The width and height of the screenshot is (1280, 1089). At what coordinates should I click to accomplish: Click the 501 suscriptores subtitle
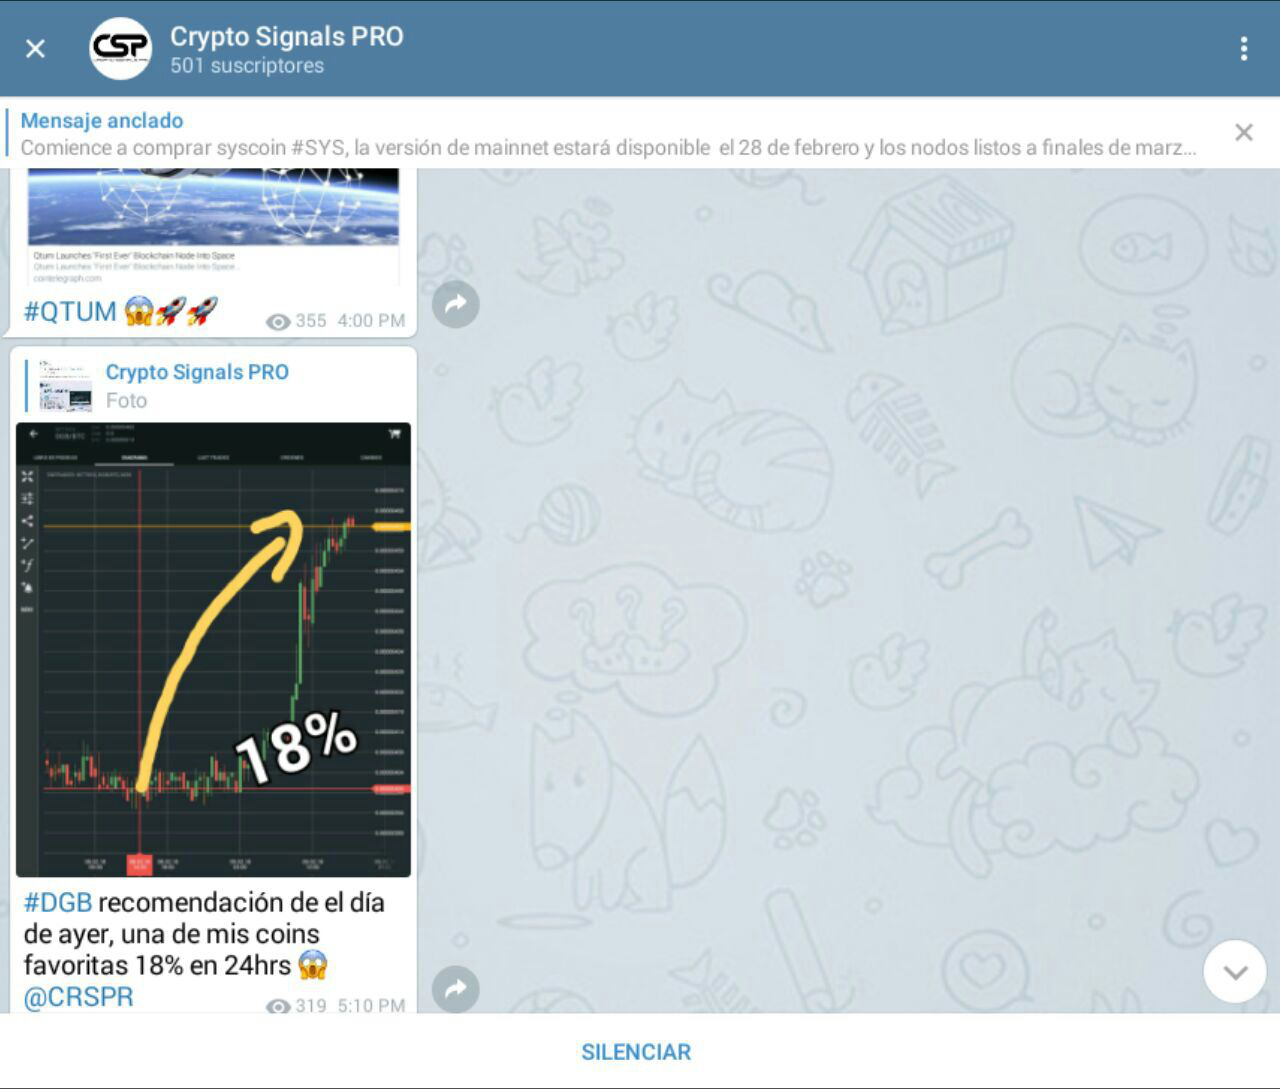point(247,66)
